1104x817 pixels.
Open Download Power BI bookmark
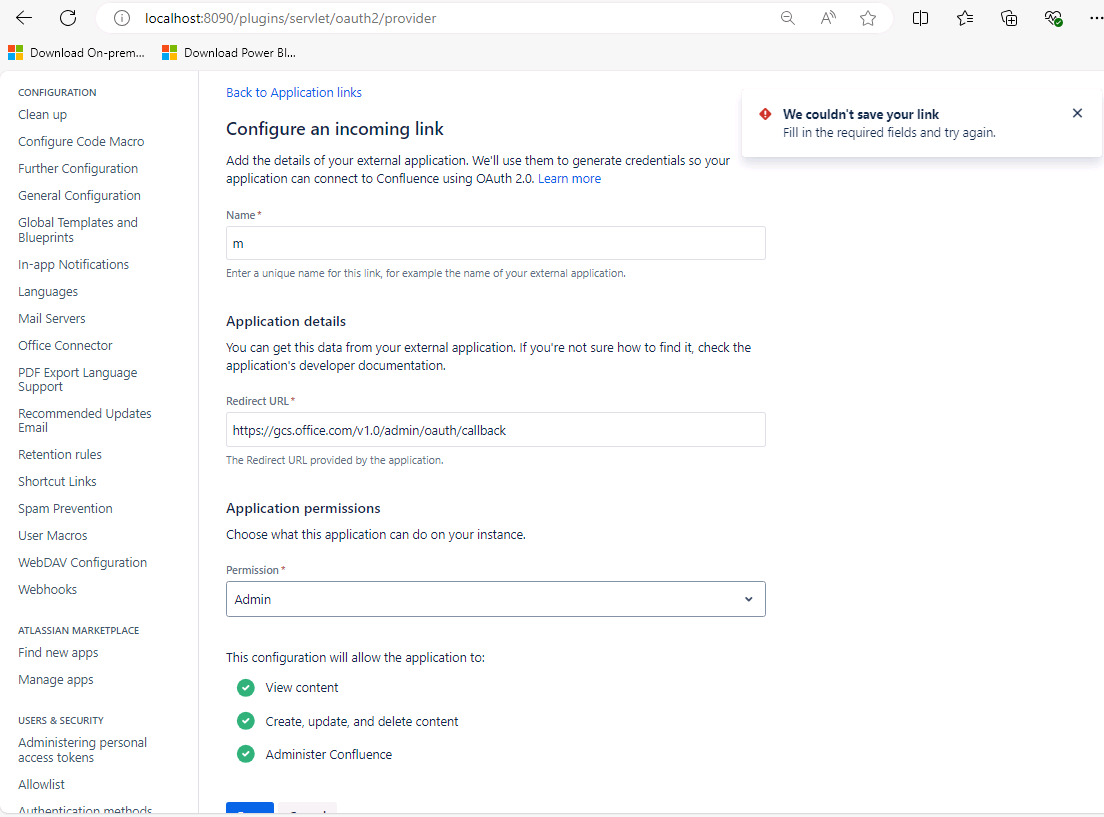pyautogui.click(x=230, y=53)
